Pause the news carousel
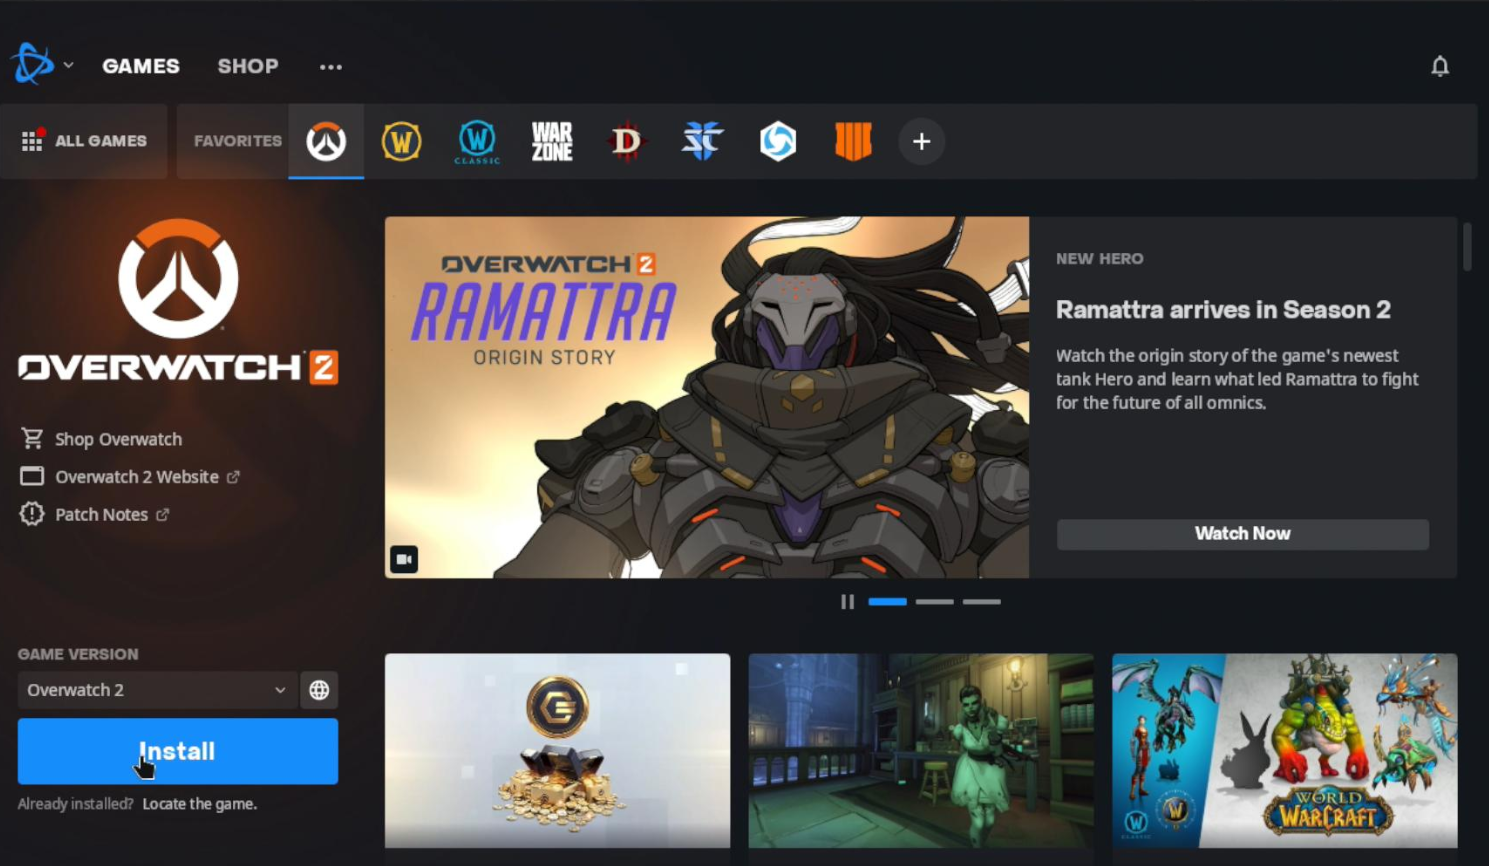 pyautogui.click(x=847, y=602)
